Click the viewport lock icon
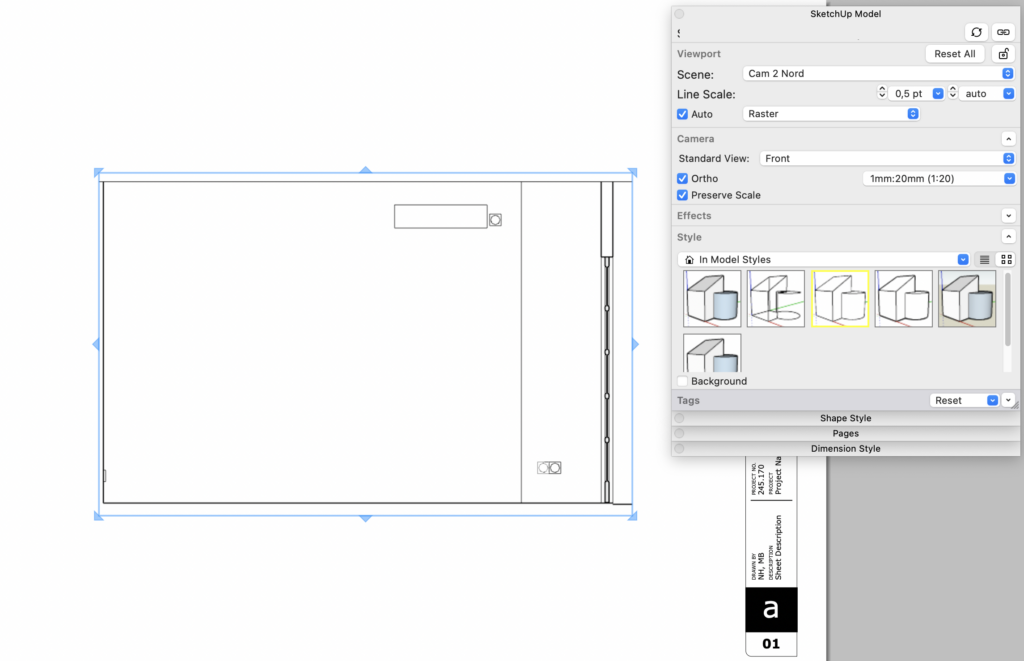This screenshot has width=1024, height=661. pos(1004,54)
